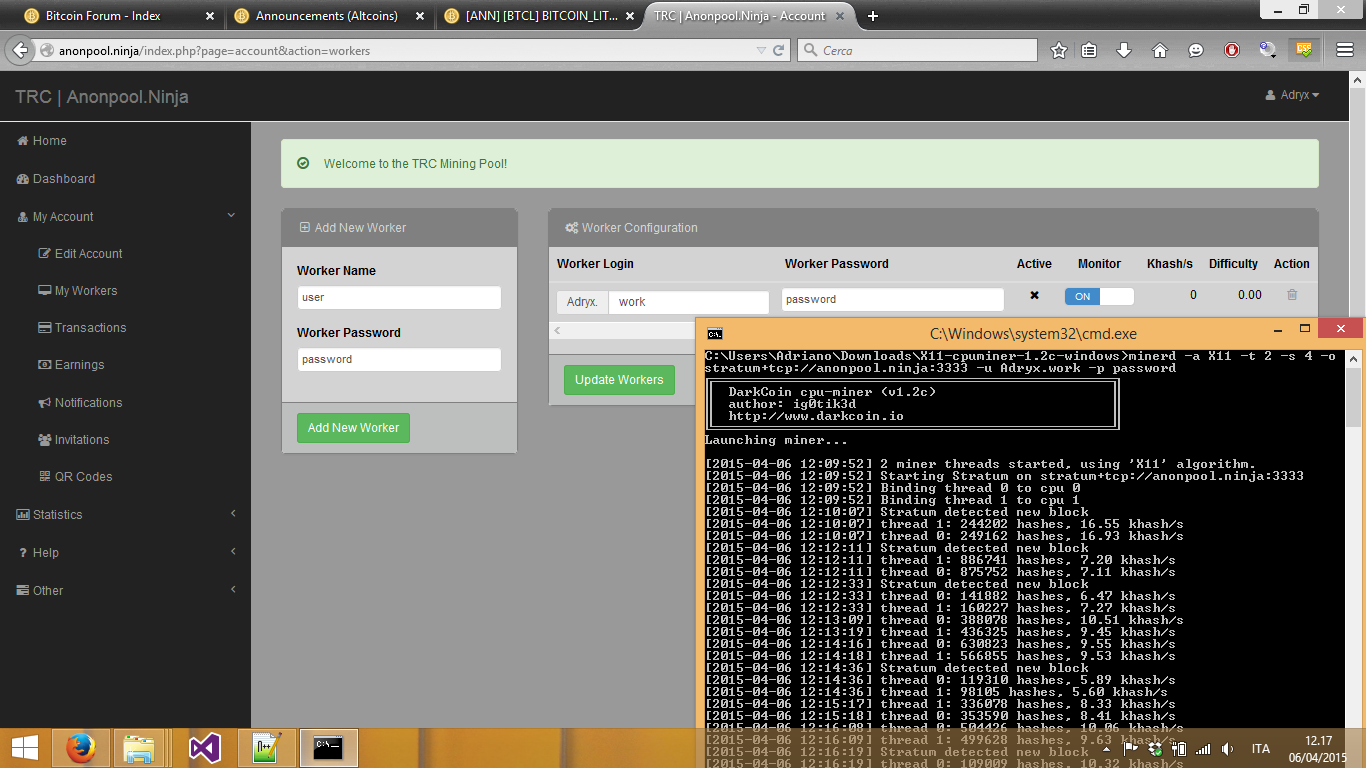Click the smiley chat toolbar icon

pyautogui.click(x=1196, y=50)
